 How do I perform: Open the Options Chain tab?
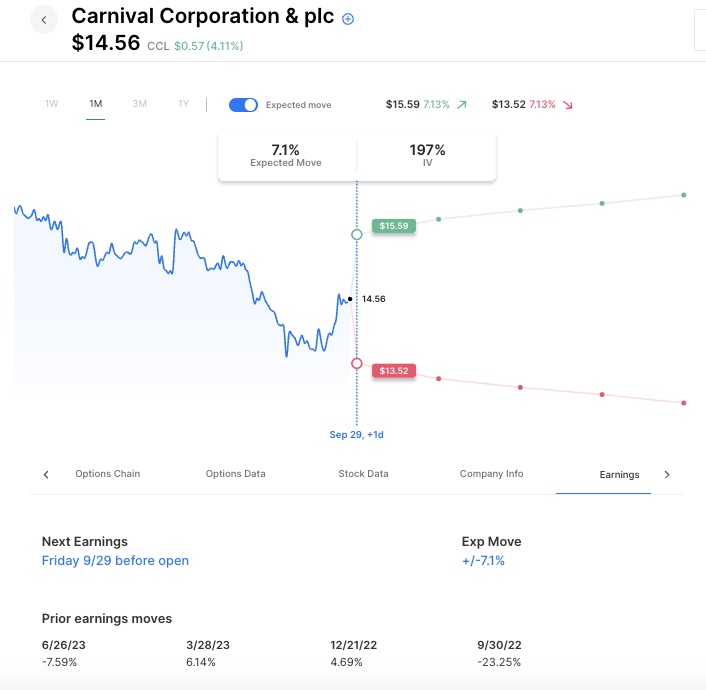point(108,474)
